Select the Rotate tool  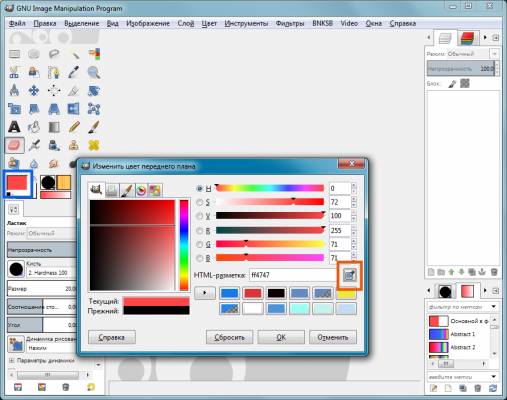tap(94, 90)
